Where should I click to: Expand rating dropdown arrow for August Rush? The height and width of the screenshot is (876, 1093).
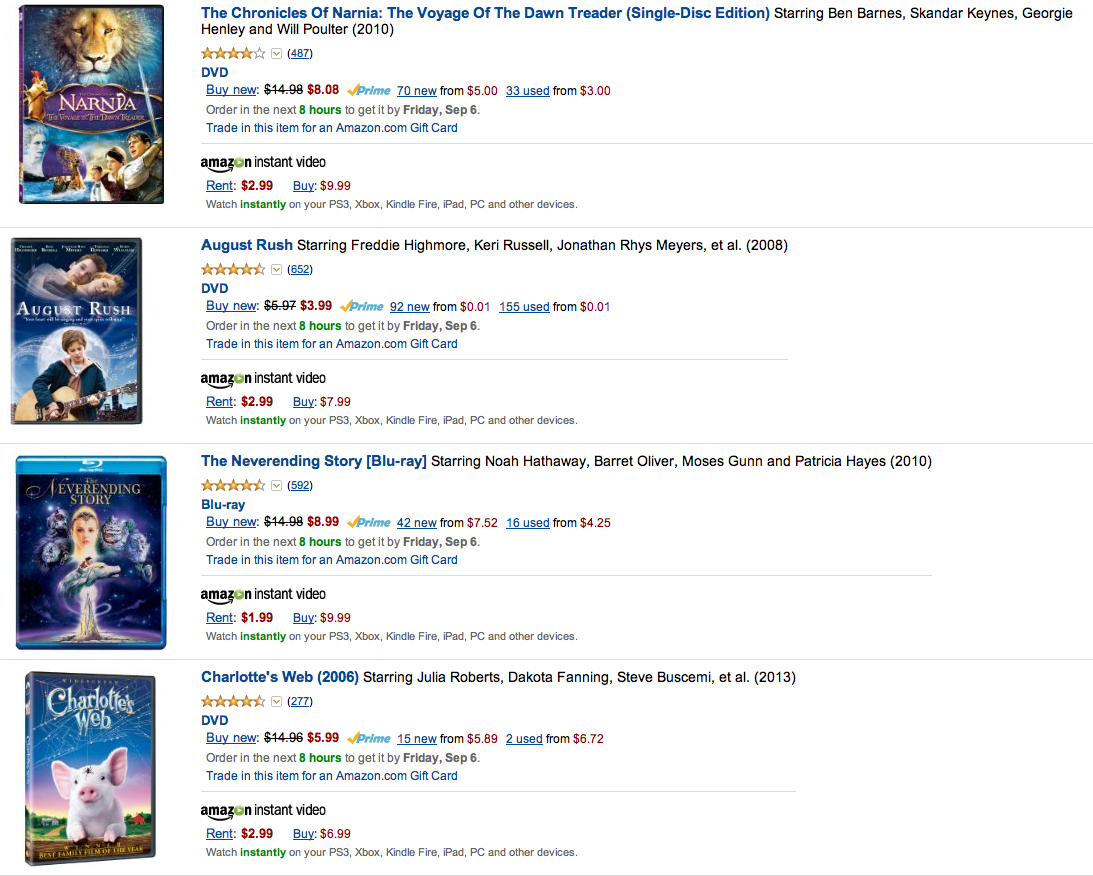click(x=277, y=269)
